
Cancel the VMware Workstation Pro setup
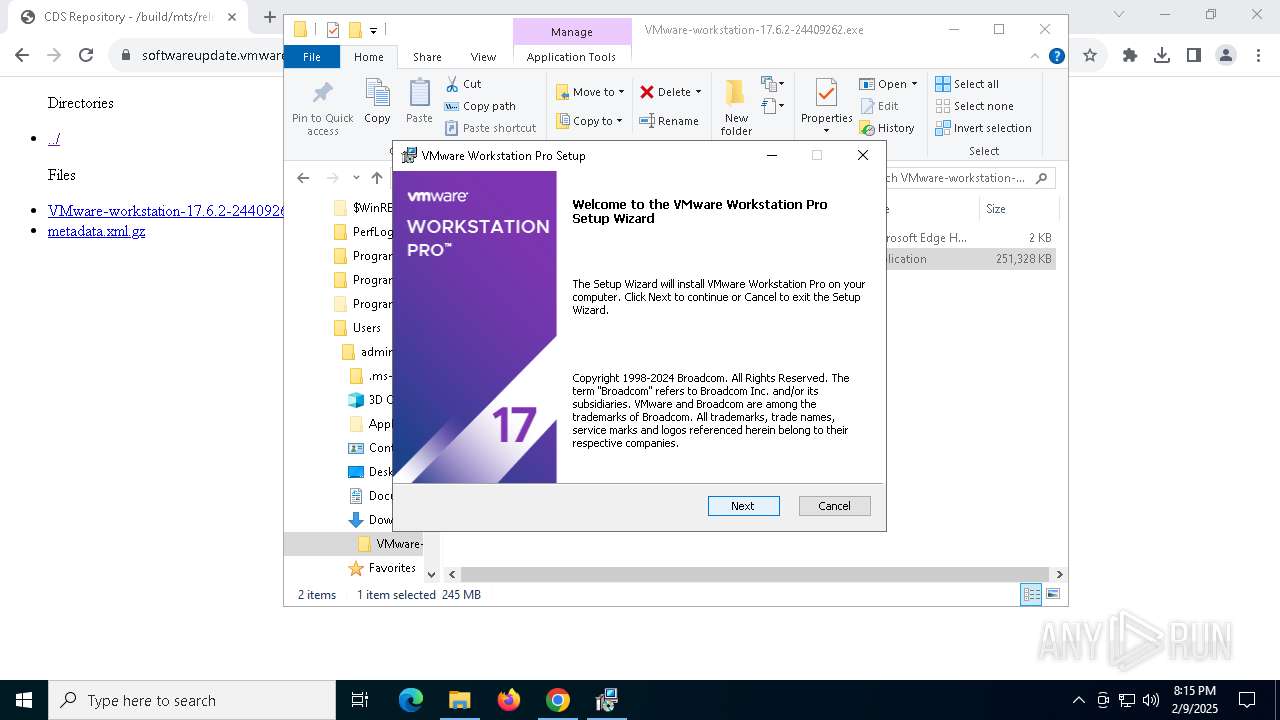click(x=834, y=506)
